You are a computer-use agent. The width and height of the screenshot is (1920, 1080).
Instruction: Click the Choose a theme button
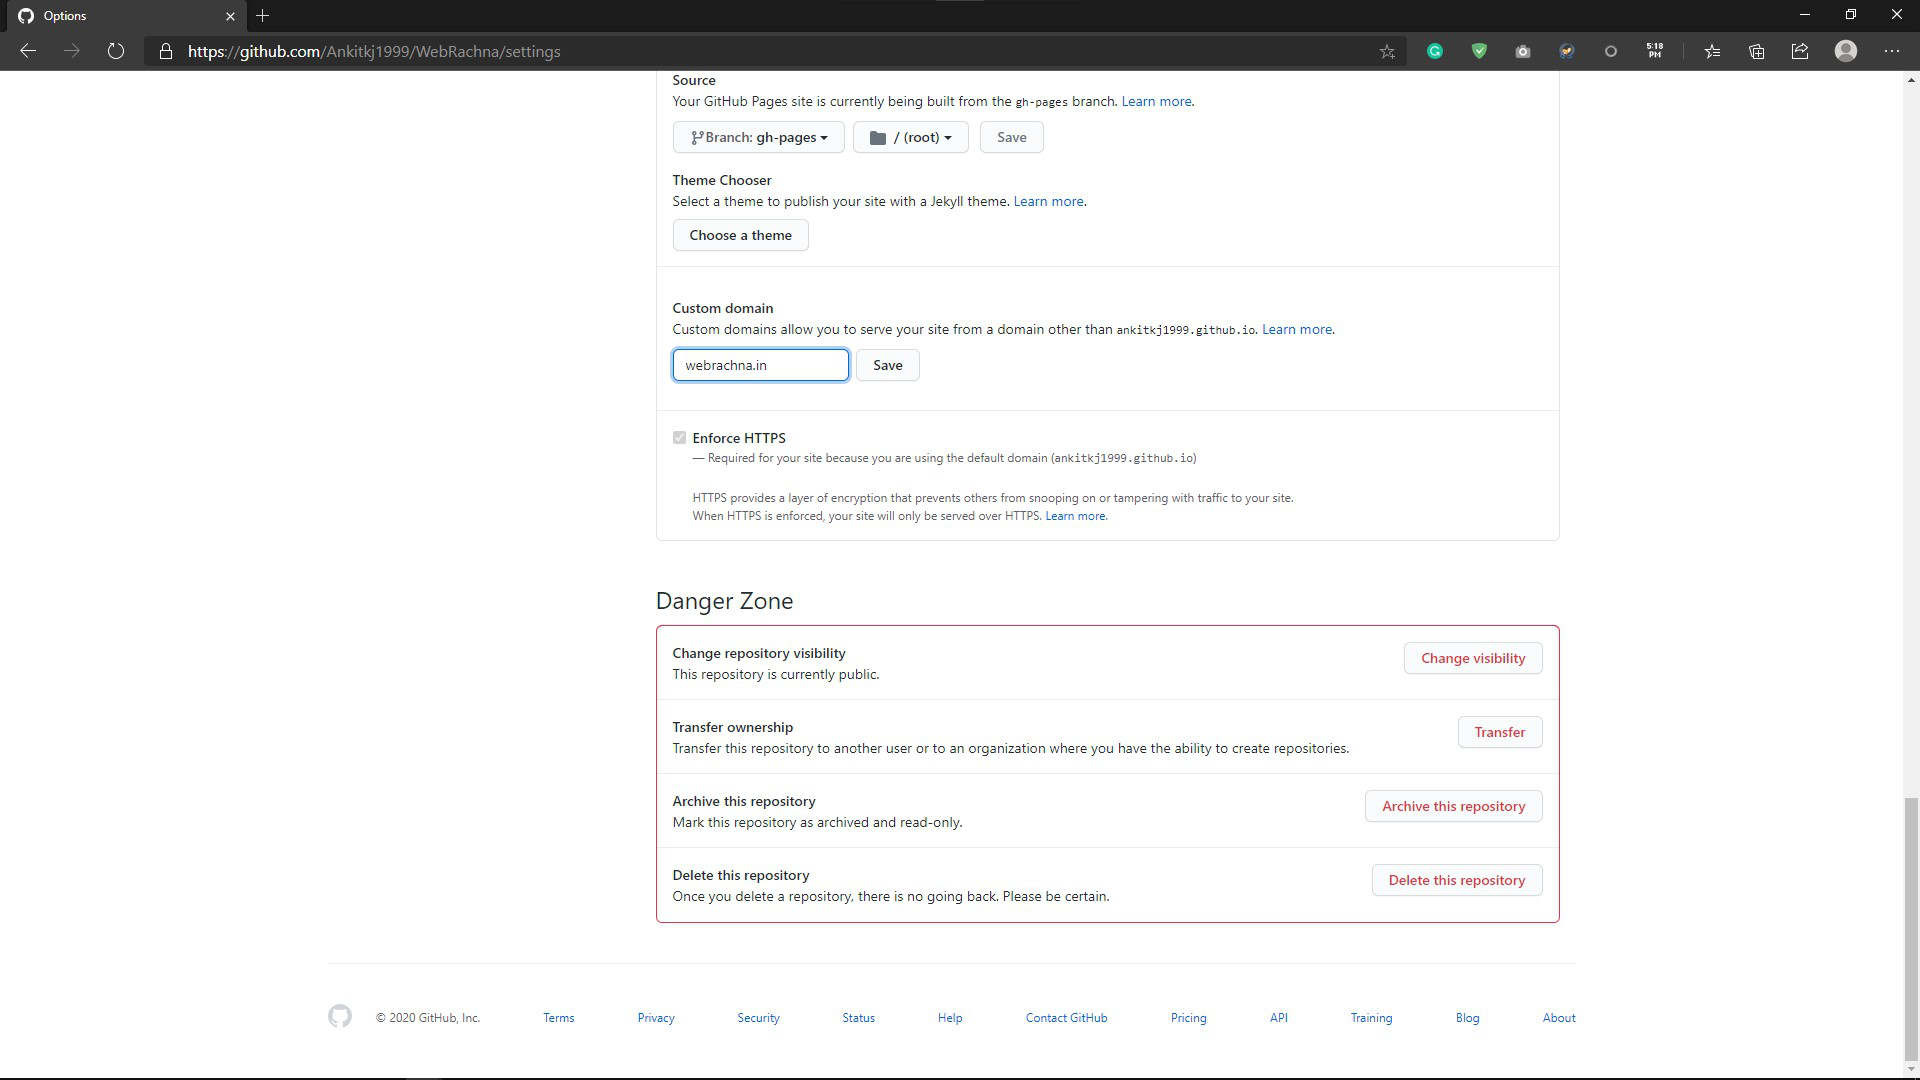pos(740,235)
